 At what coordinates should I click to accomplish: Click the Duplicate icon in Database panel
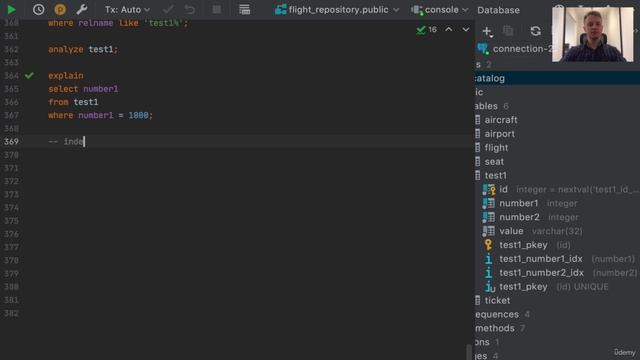click(x=508, y=31)
